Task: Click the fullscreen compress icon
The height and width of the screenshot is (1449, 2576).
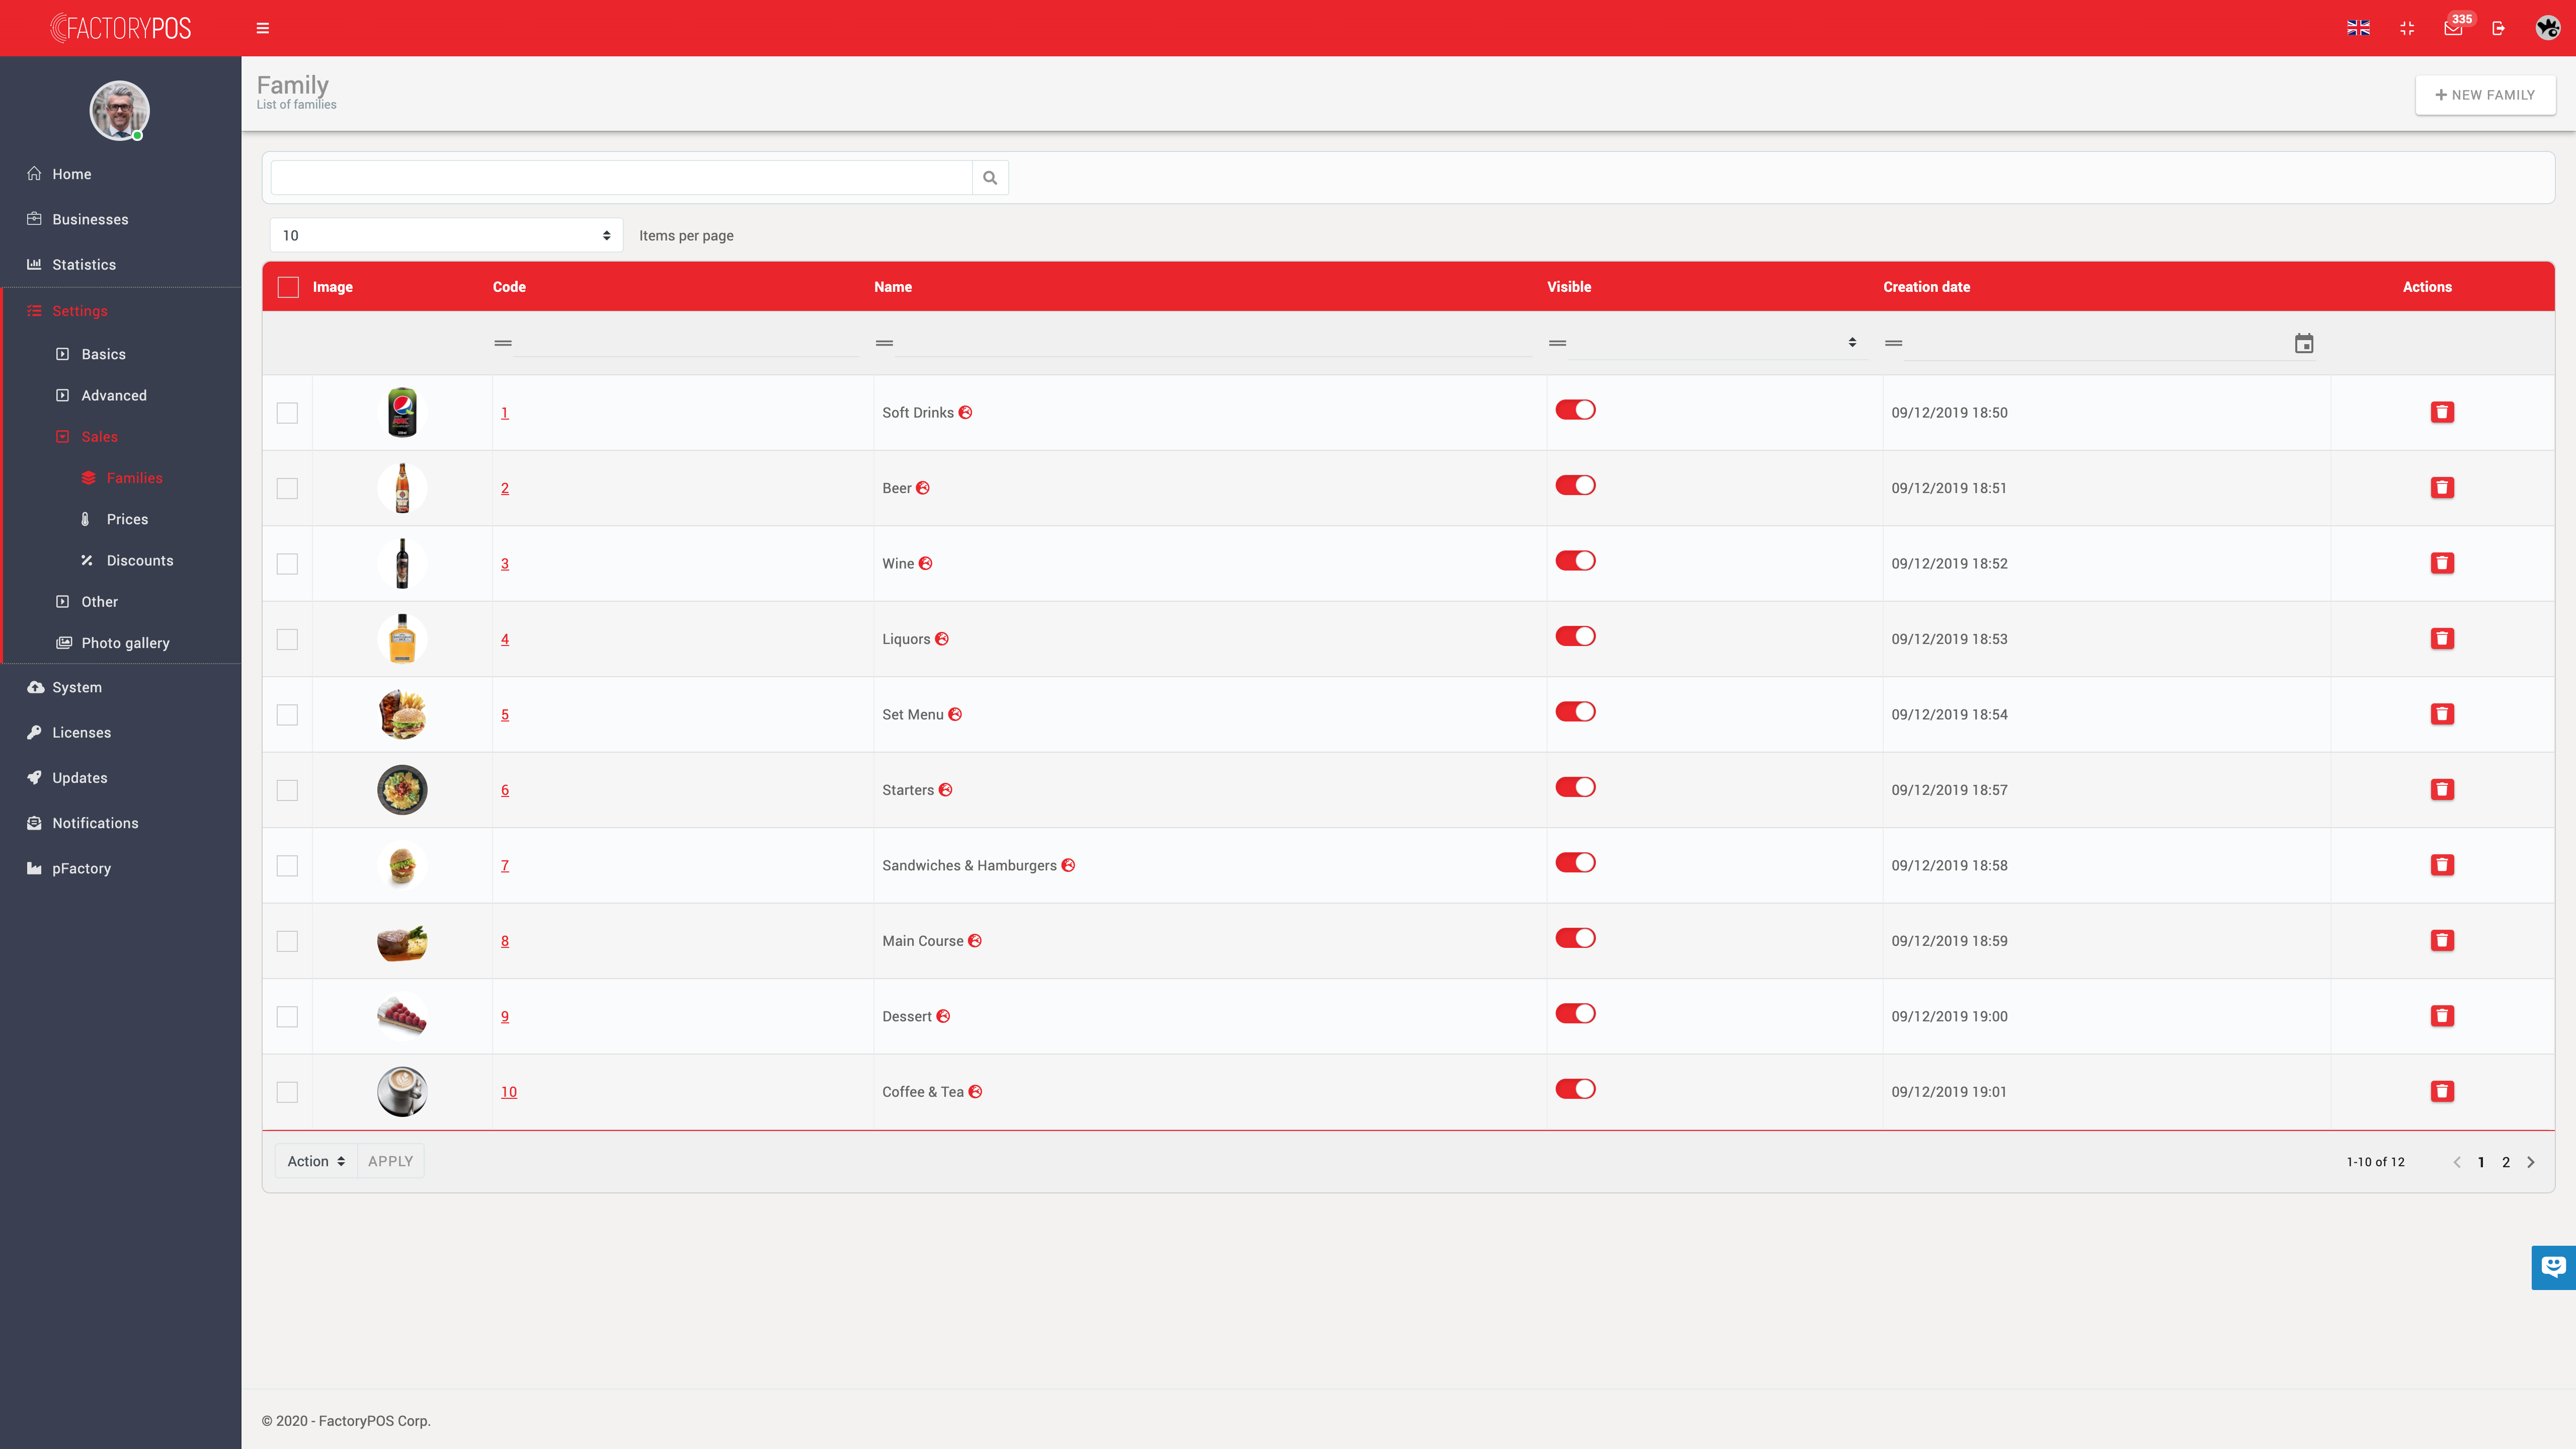Action: click(2407, 28)
